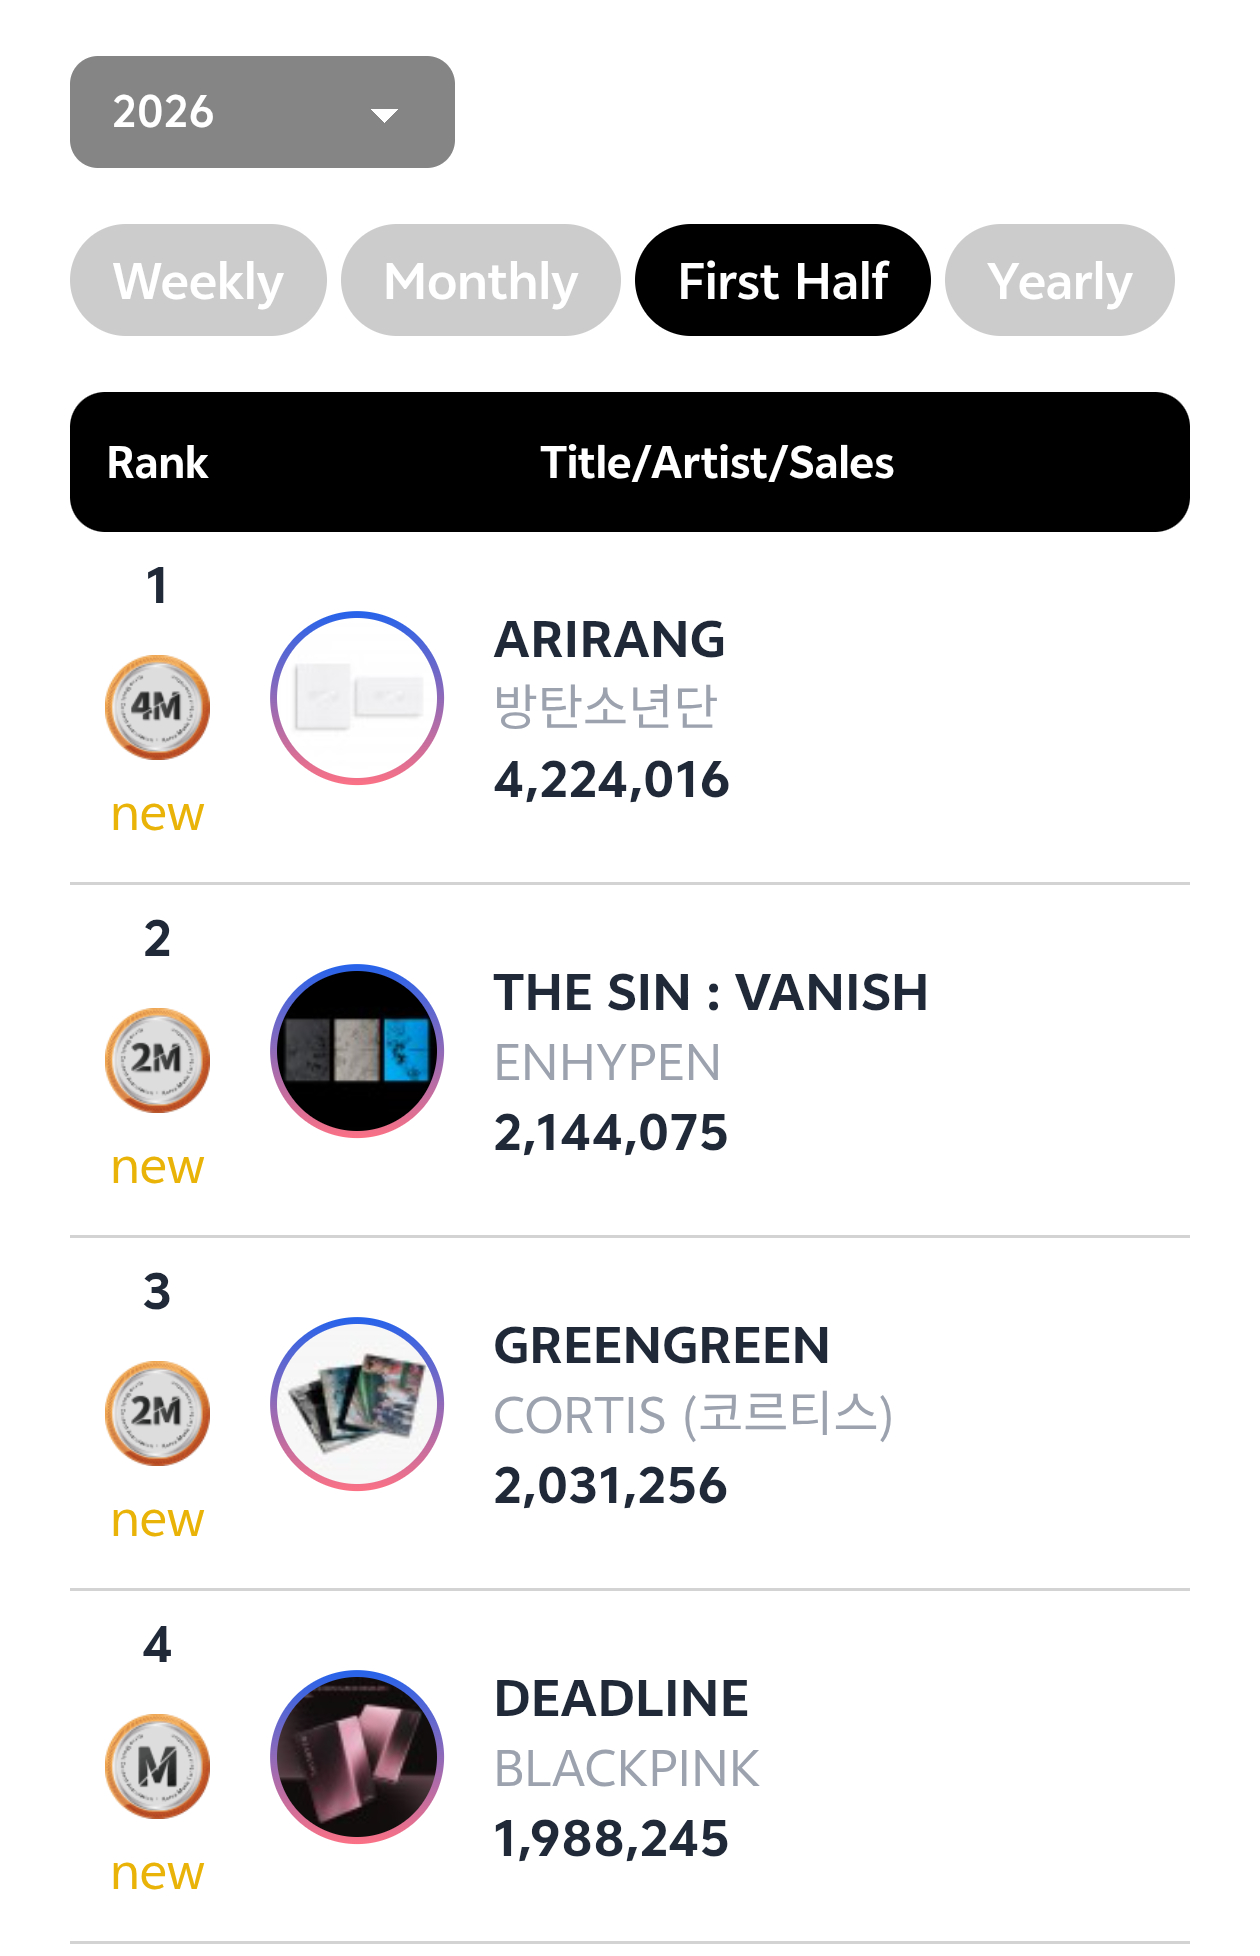Click the year dropdown arrow

384,115
